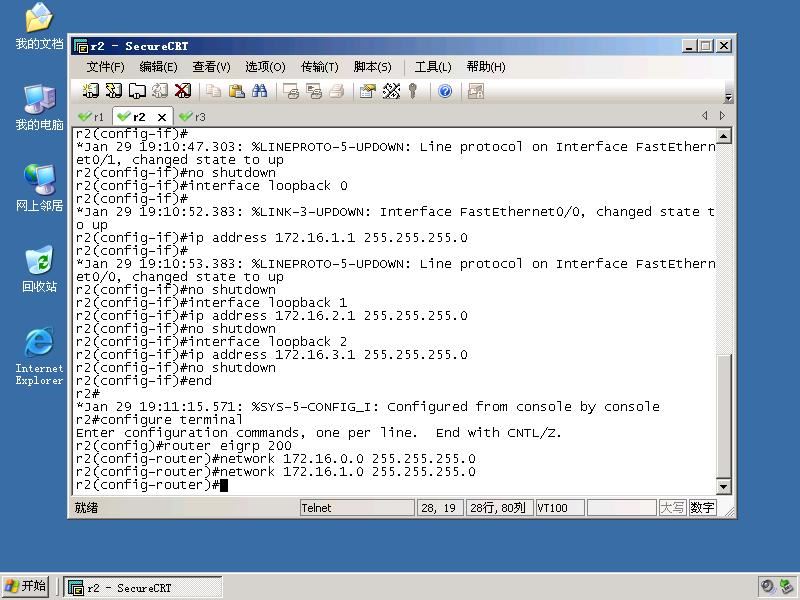Screen dimensions: 800x600
Task: Click the Lock Session toolbar icon
Action: click(476, 91)
